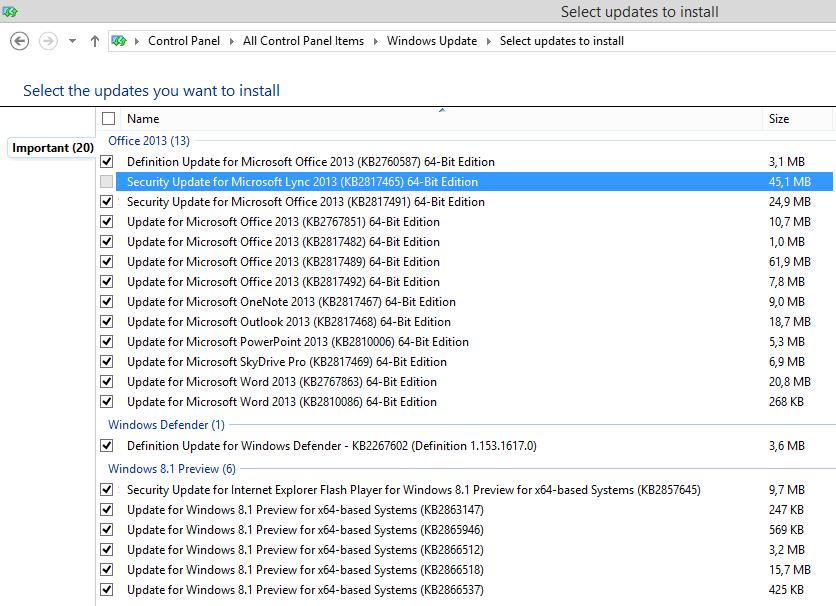The image size is (836, 606).
Task: Uncheck Office 2013 update KB2817492
Action: point(107,281)
